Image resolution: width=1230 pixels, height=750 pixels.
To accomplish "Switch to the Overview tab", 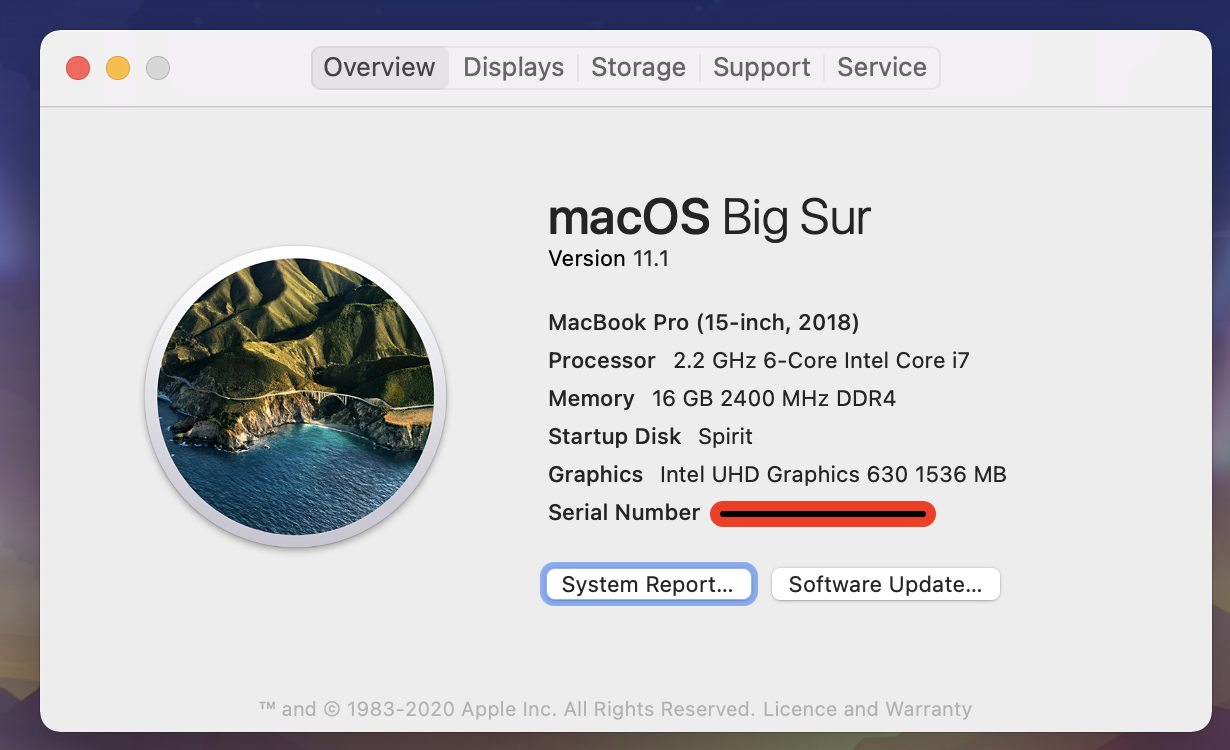I will pos(379,68).
